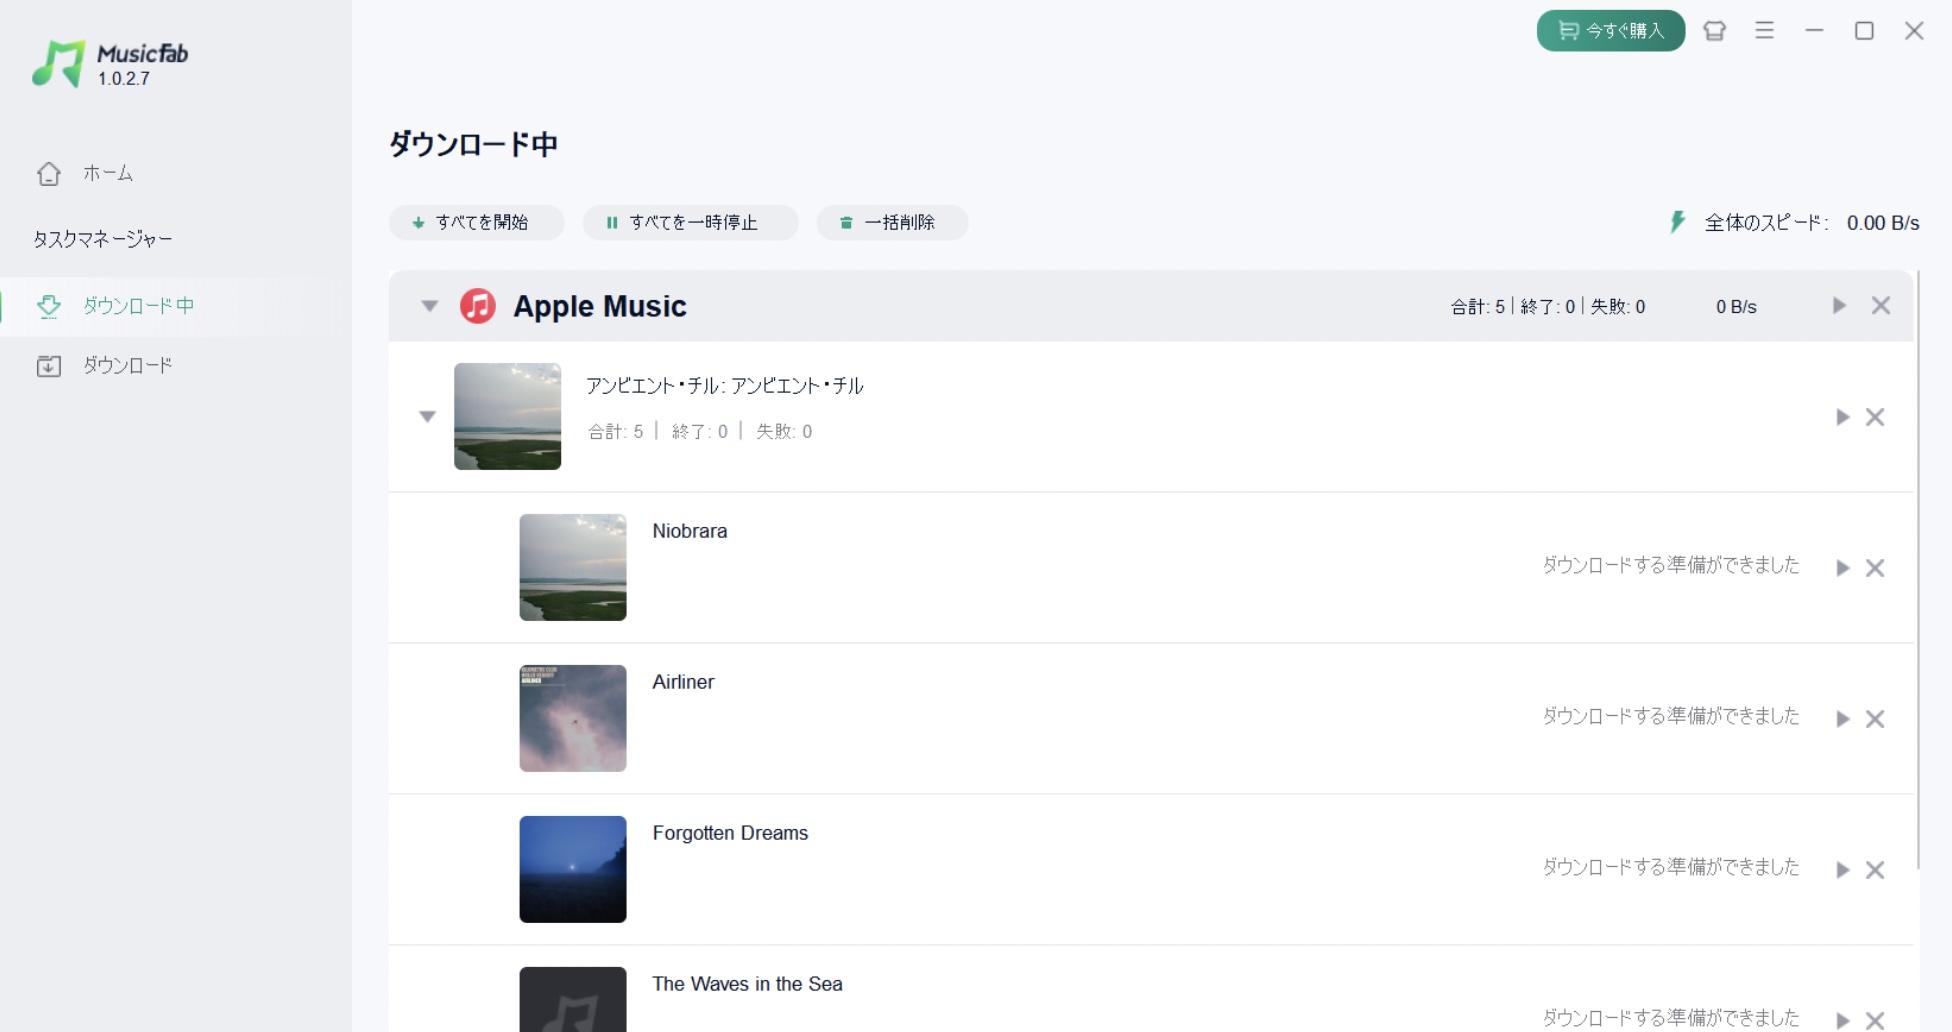Viewport: 1952px width, 1032px height.
Task: Click the Airliner album art thumbnail
Action: click(x=572, y=718)
